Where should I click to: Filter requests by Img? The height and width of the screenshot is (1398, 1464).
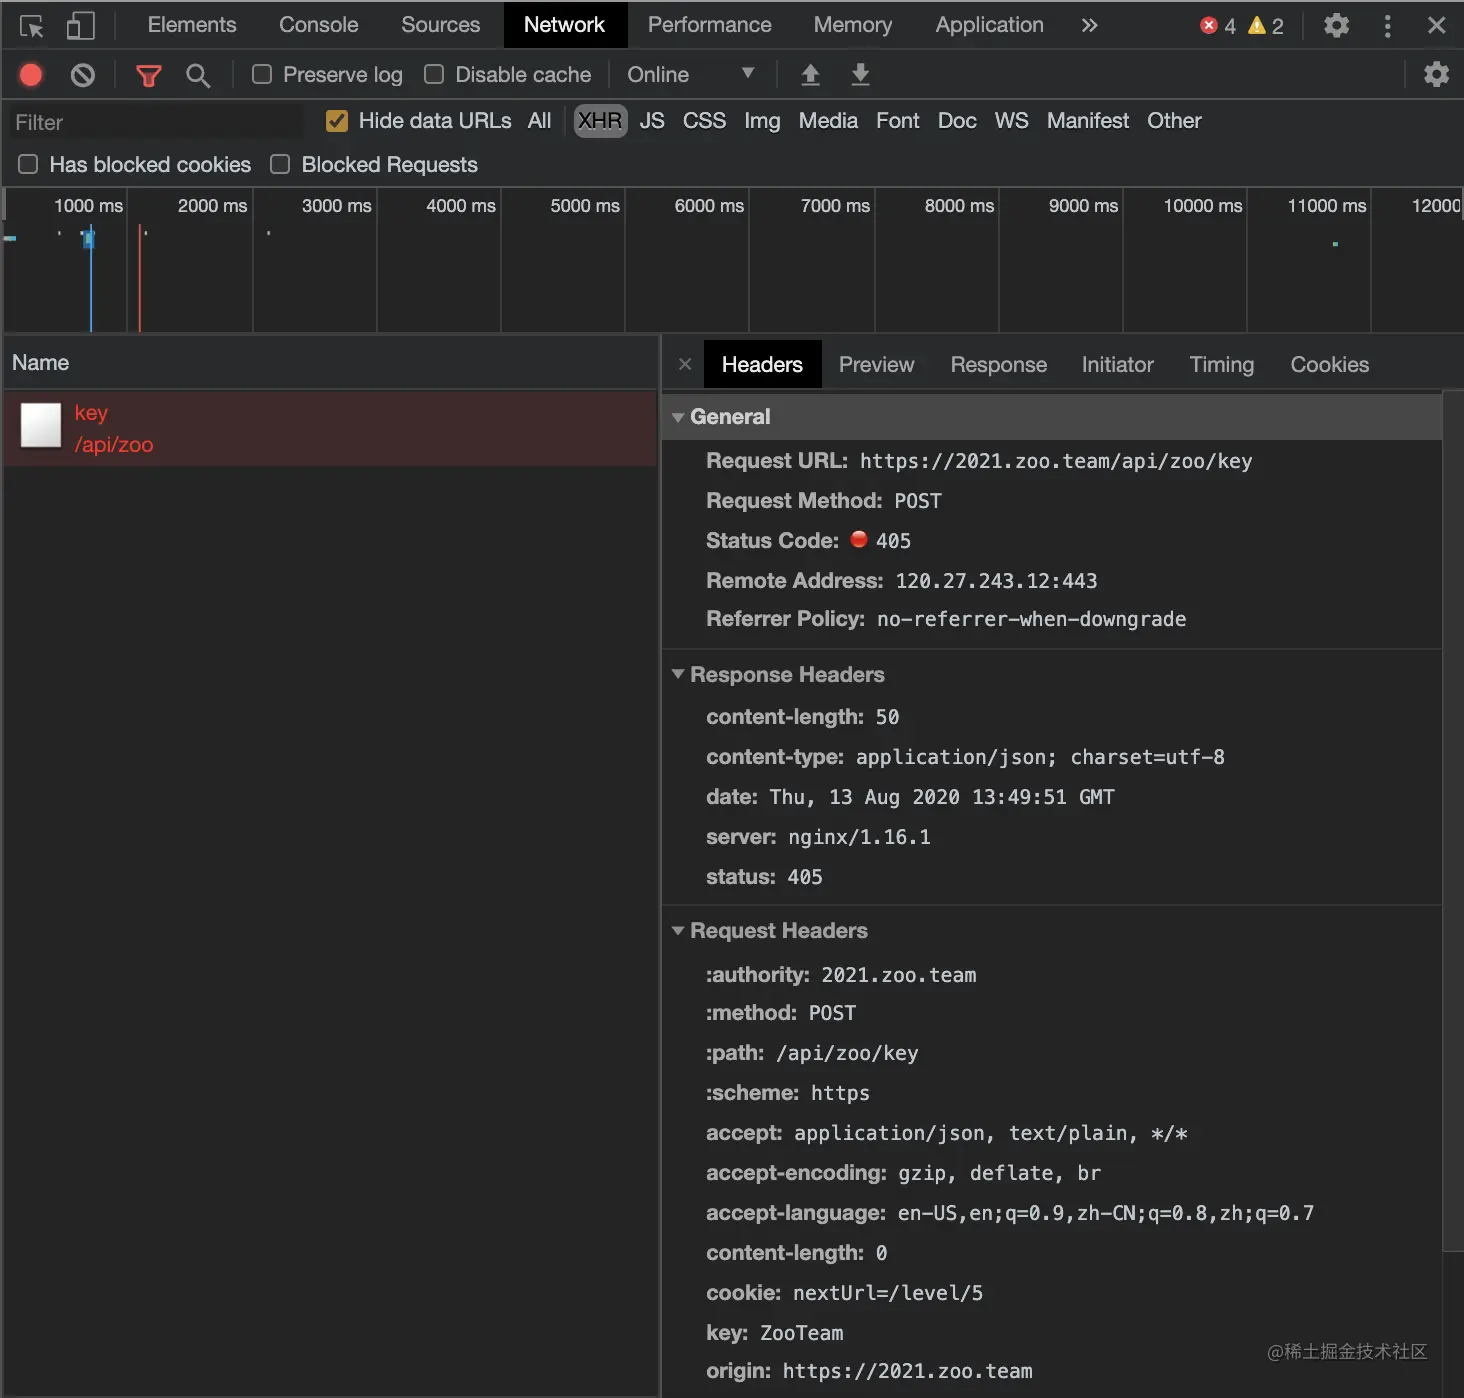coord(762,121)
